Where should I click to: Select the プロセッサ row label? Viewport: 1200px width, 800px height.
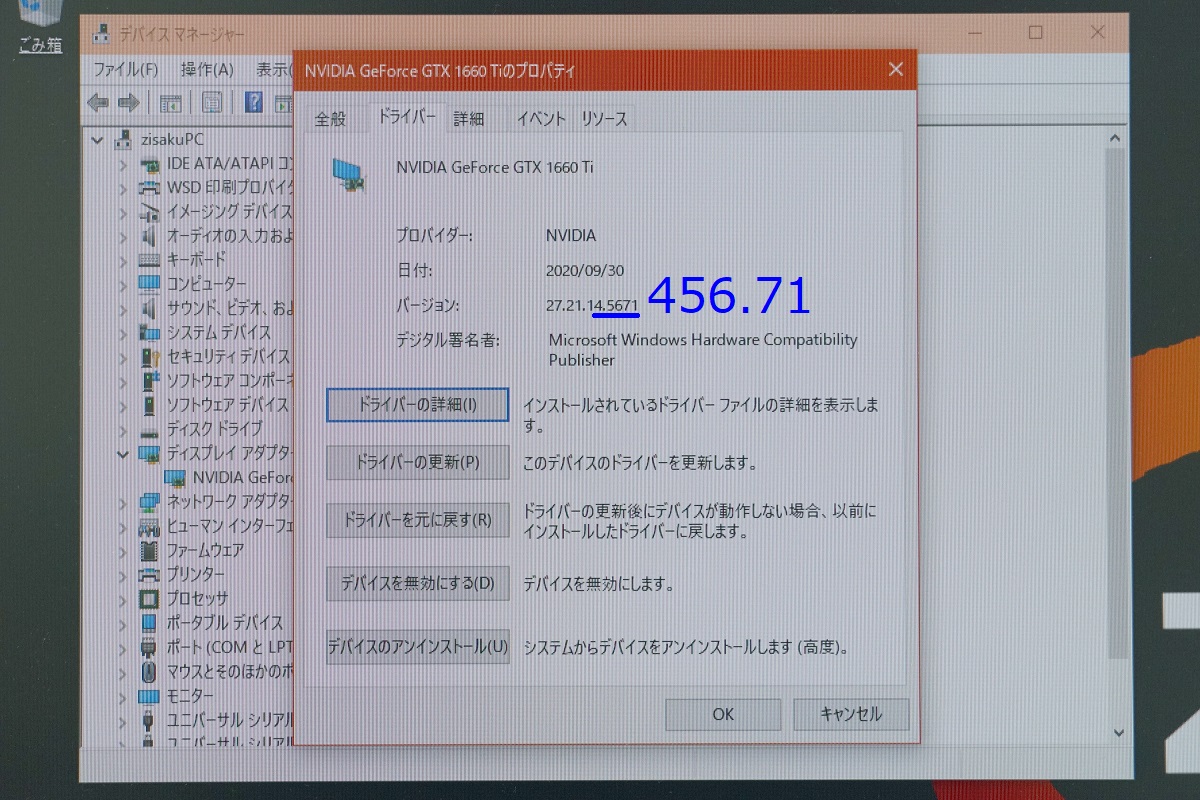point(197,598)
